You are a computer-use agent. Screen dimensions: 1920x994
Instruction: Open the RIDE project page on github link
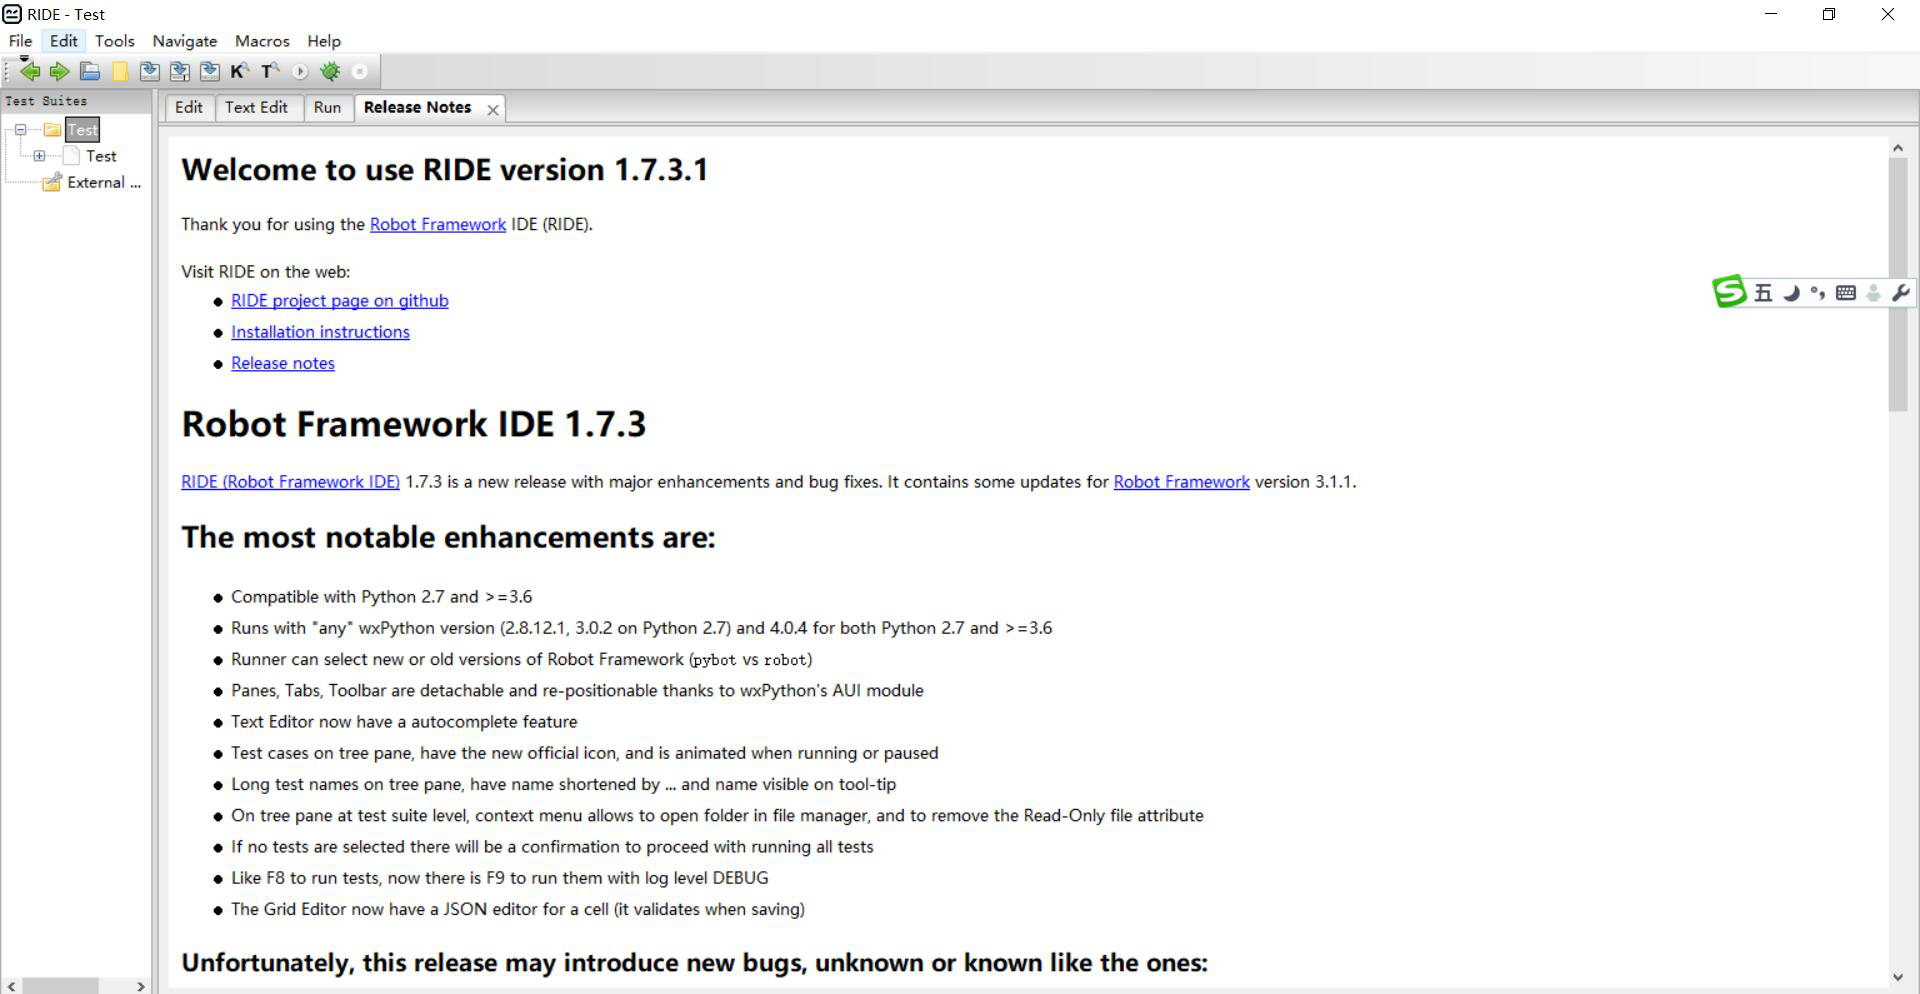point(340,301)
